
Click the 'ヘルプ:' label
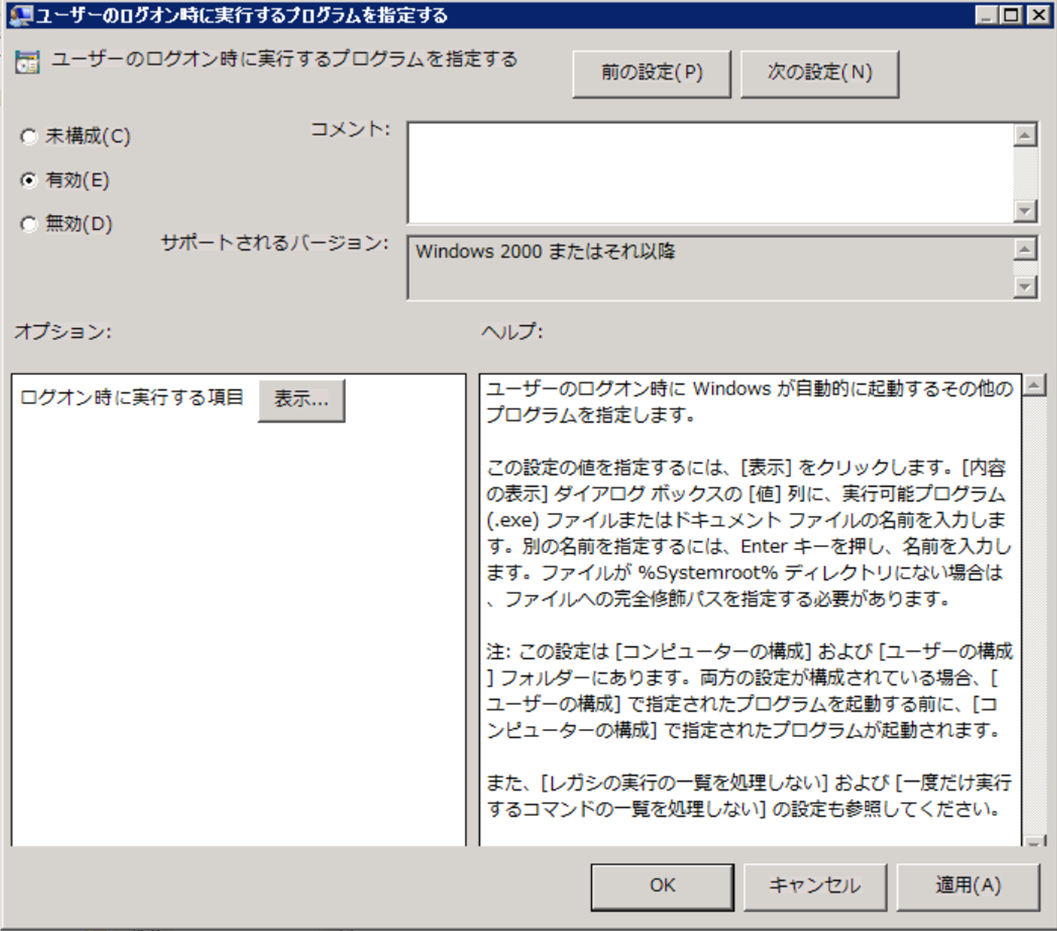pyautogui.click(x=512, y=332)
